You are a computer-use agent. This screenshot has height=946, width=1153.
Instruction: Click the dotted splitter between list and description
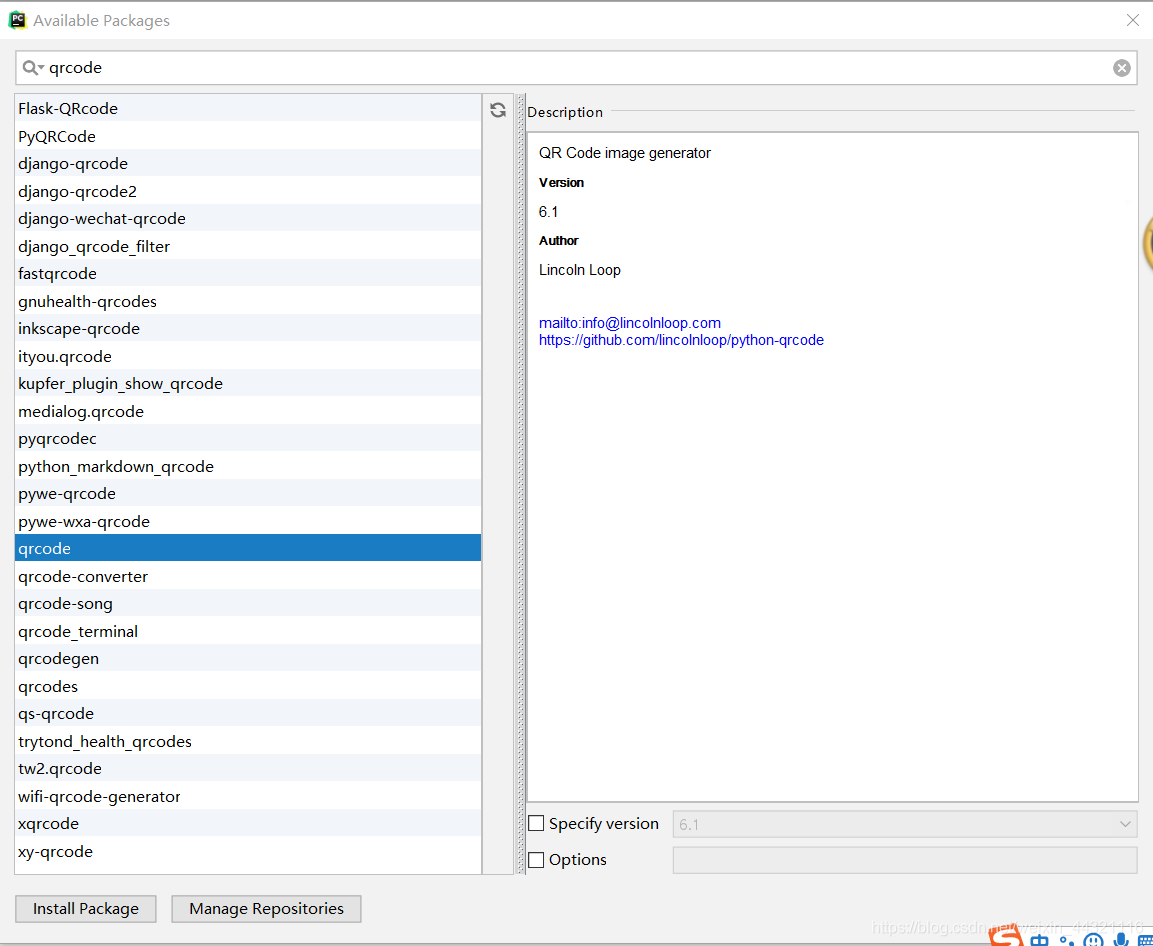click(521, 484)
